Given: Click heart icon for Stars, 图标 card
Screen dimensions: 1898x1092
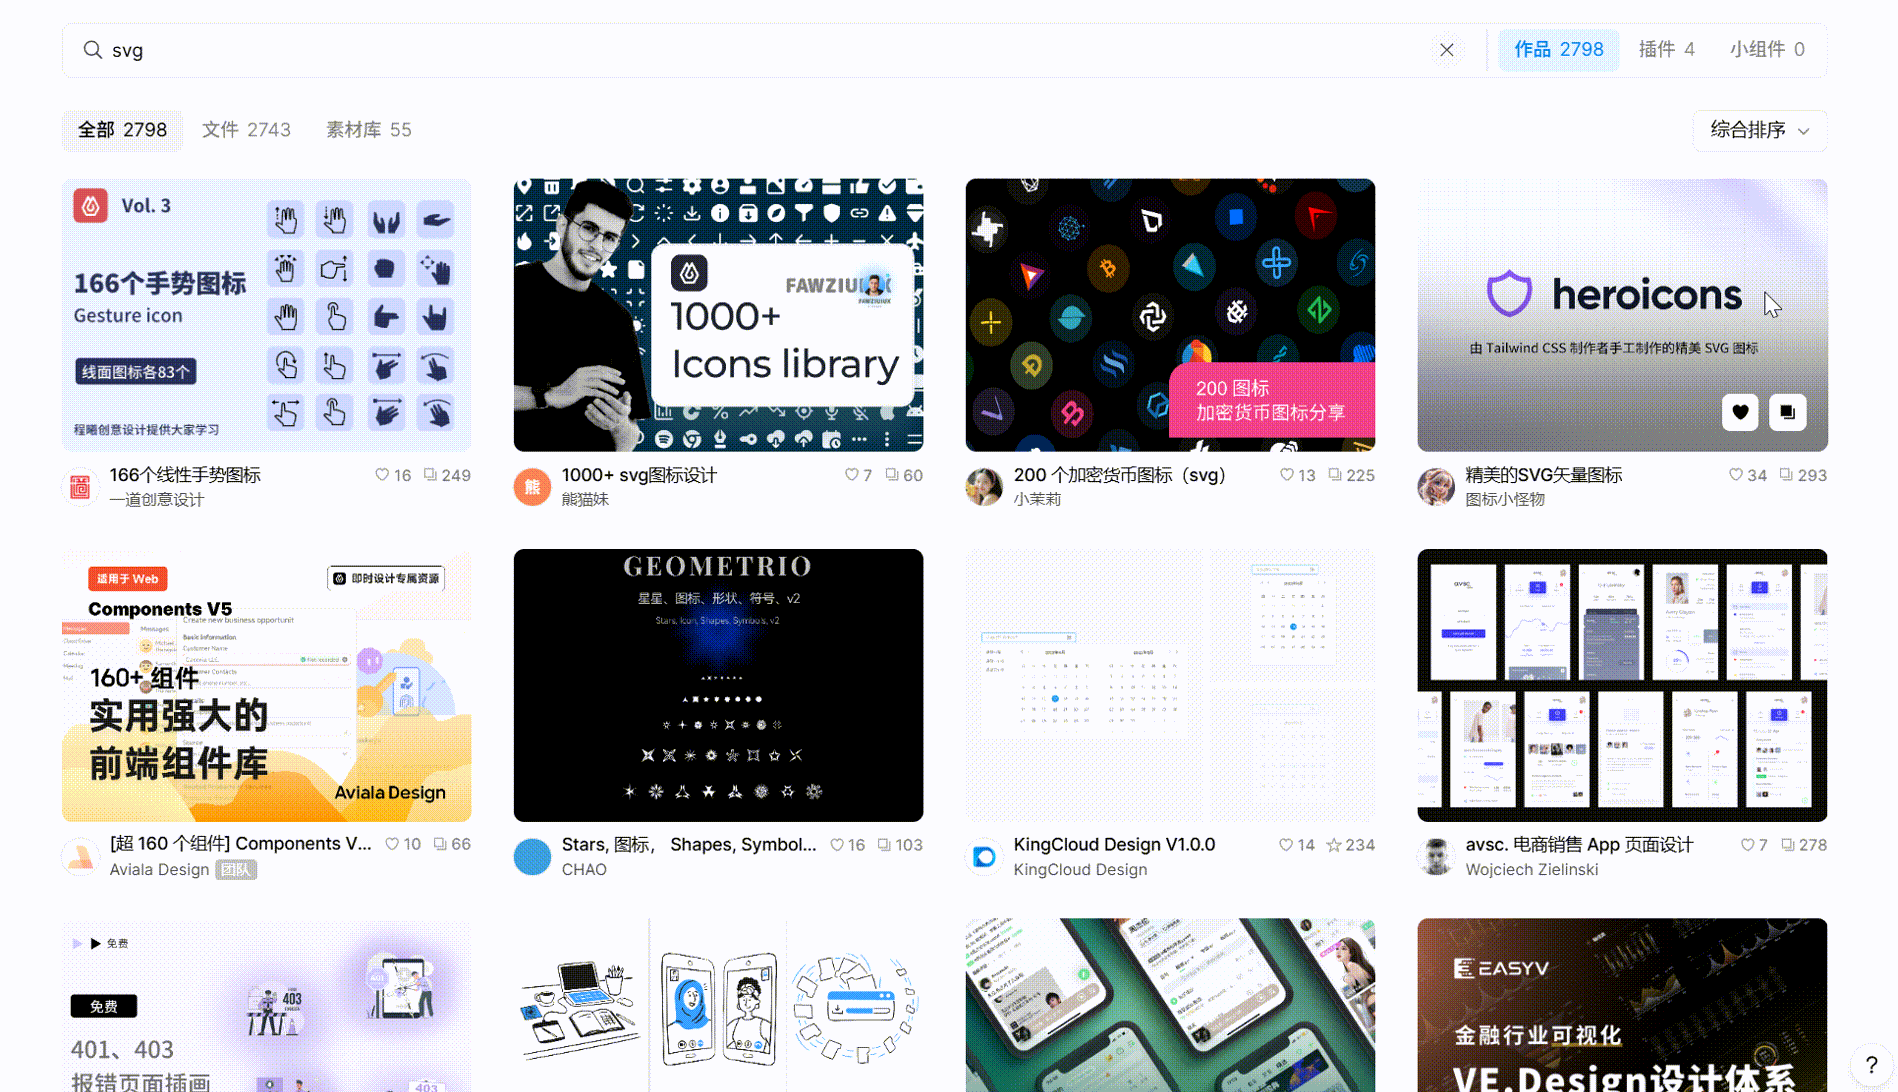Looking at the screenshot, I should click(837, 845).
